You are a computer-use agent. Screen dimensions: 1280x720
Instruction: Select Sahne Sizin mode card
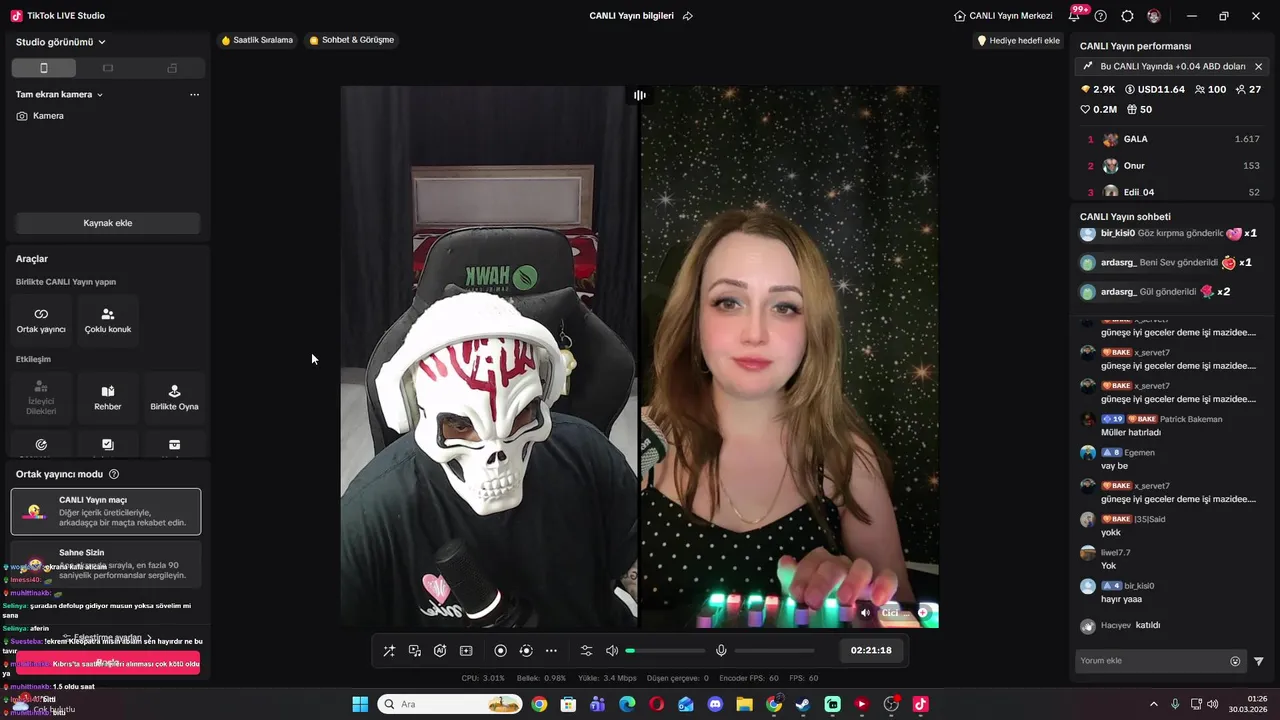(x=106, y=564)
